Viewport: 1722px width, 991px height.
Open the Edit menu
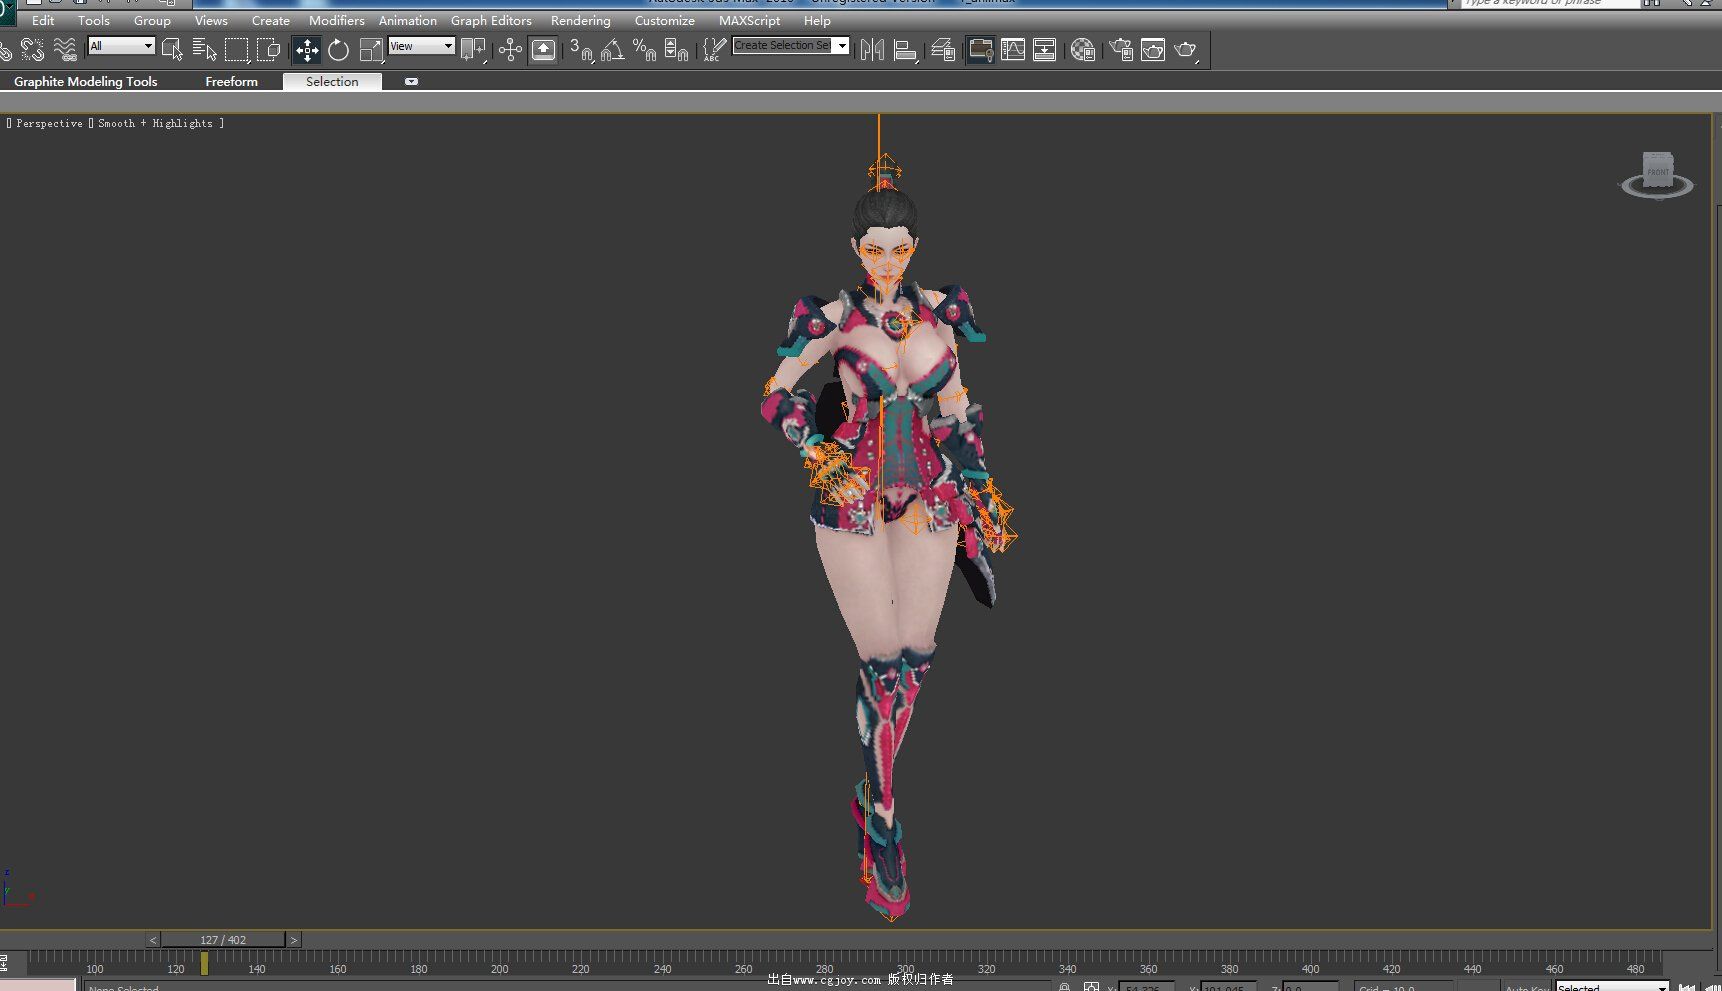(x=43, y=20)
